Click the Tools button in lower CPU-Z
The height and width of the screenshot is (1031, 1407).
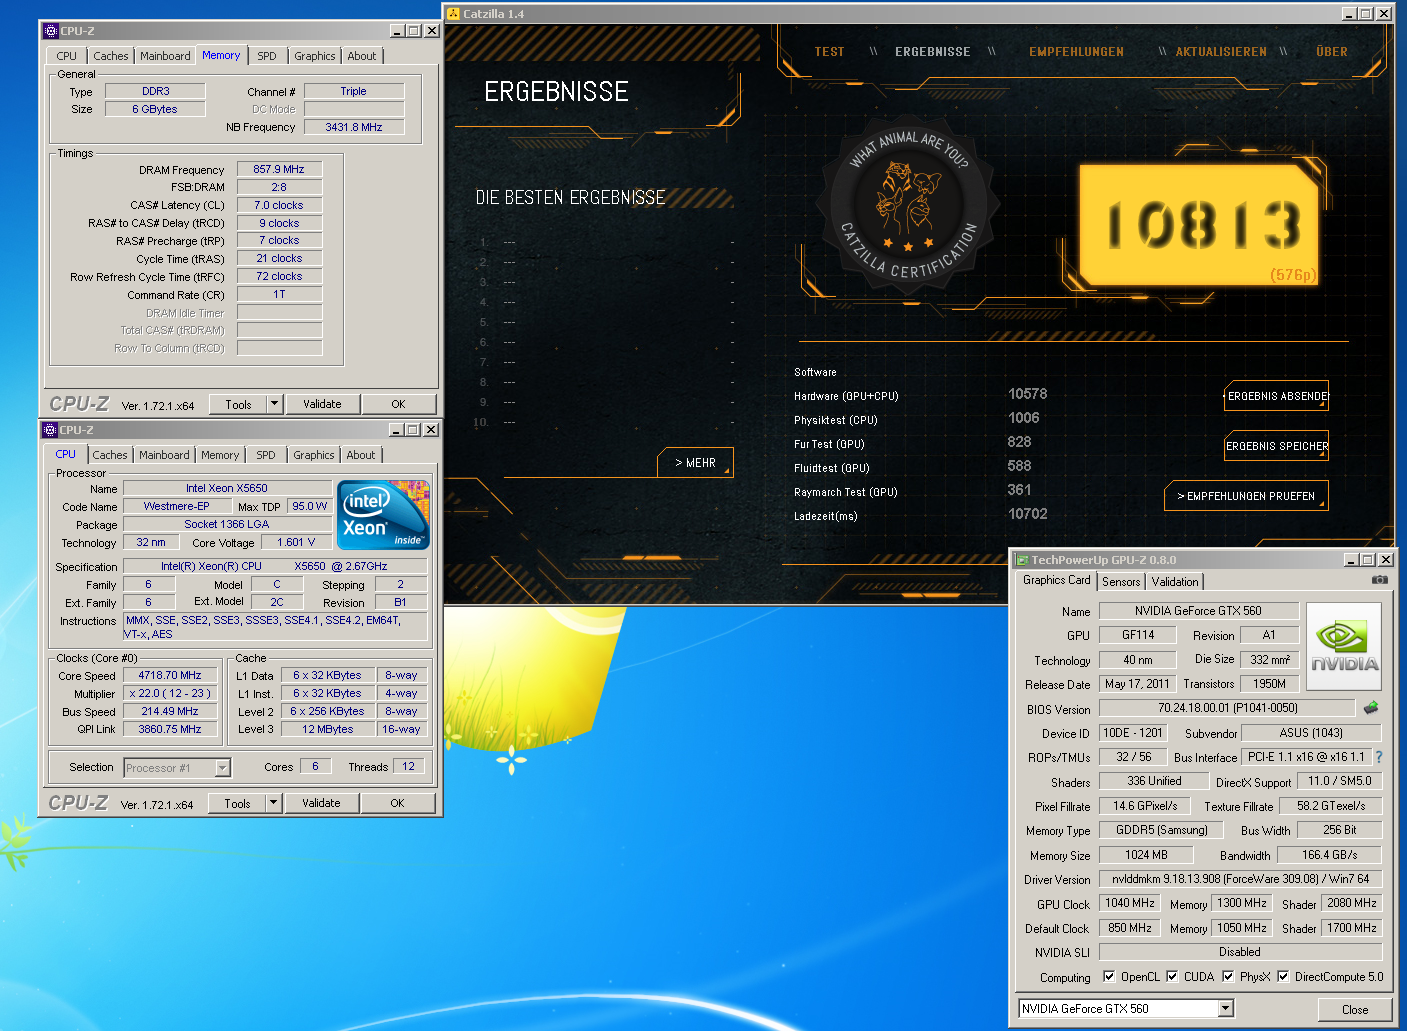tap(237, 803)
